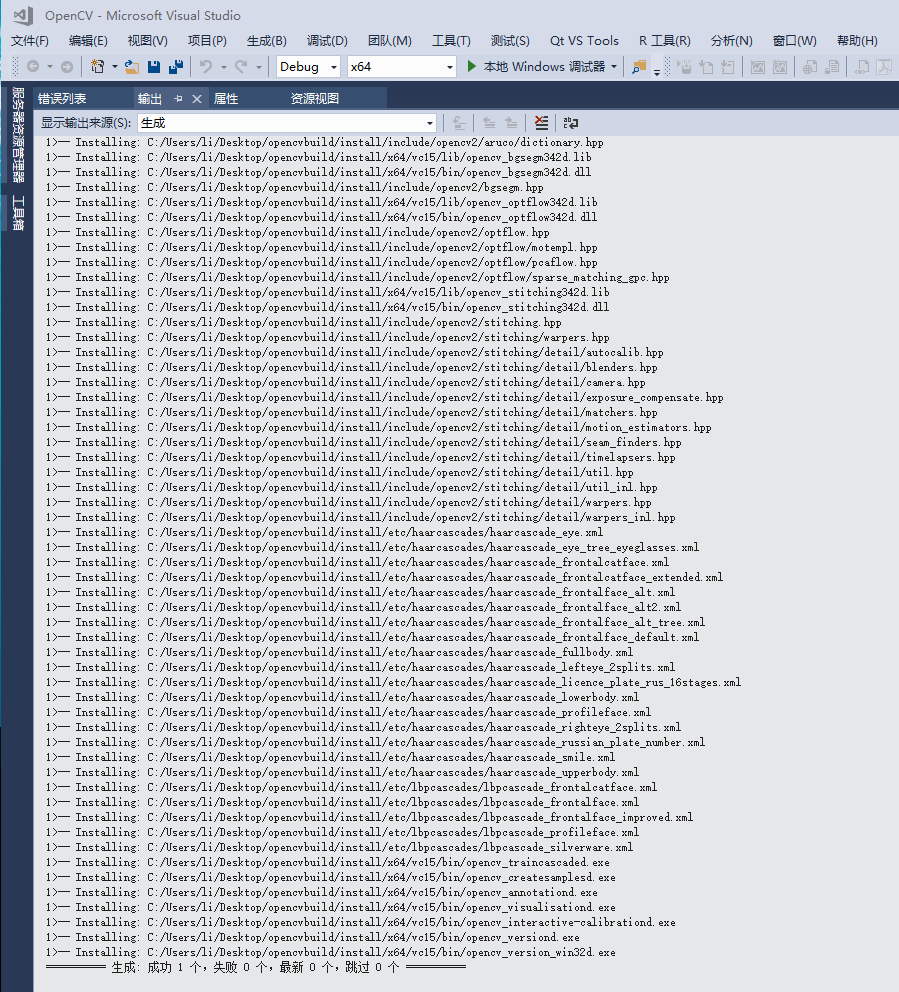Go to next message in output
Viewport: 899px width, 992px height.
(511, 123)
